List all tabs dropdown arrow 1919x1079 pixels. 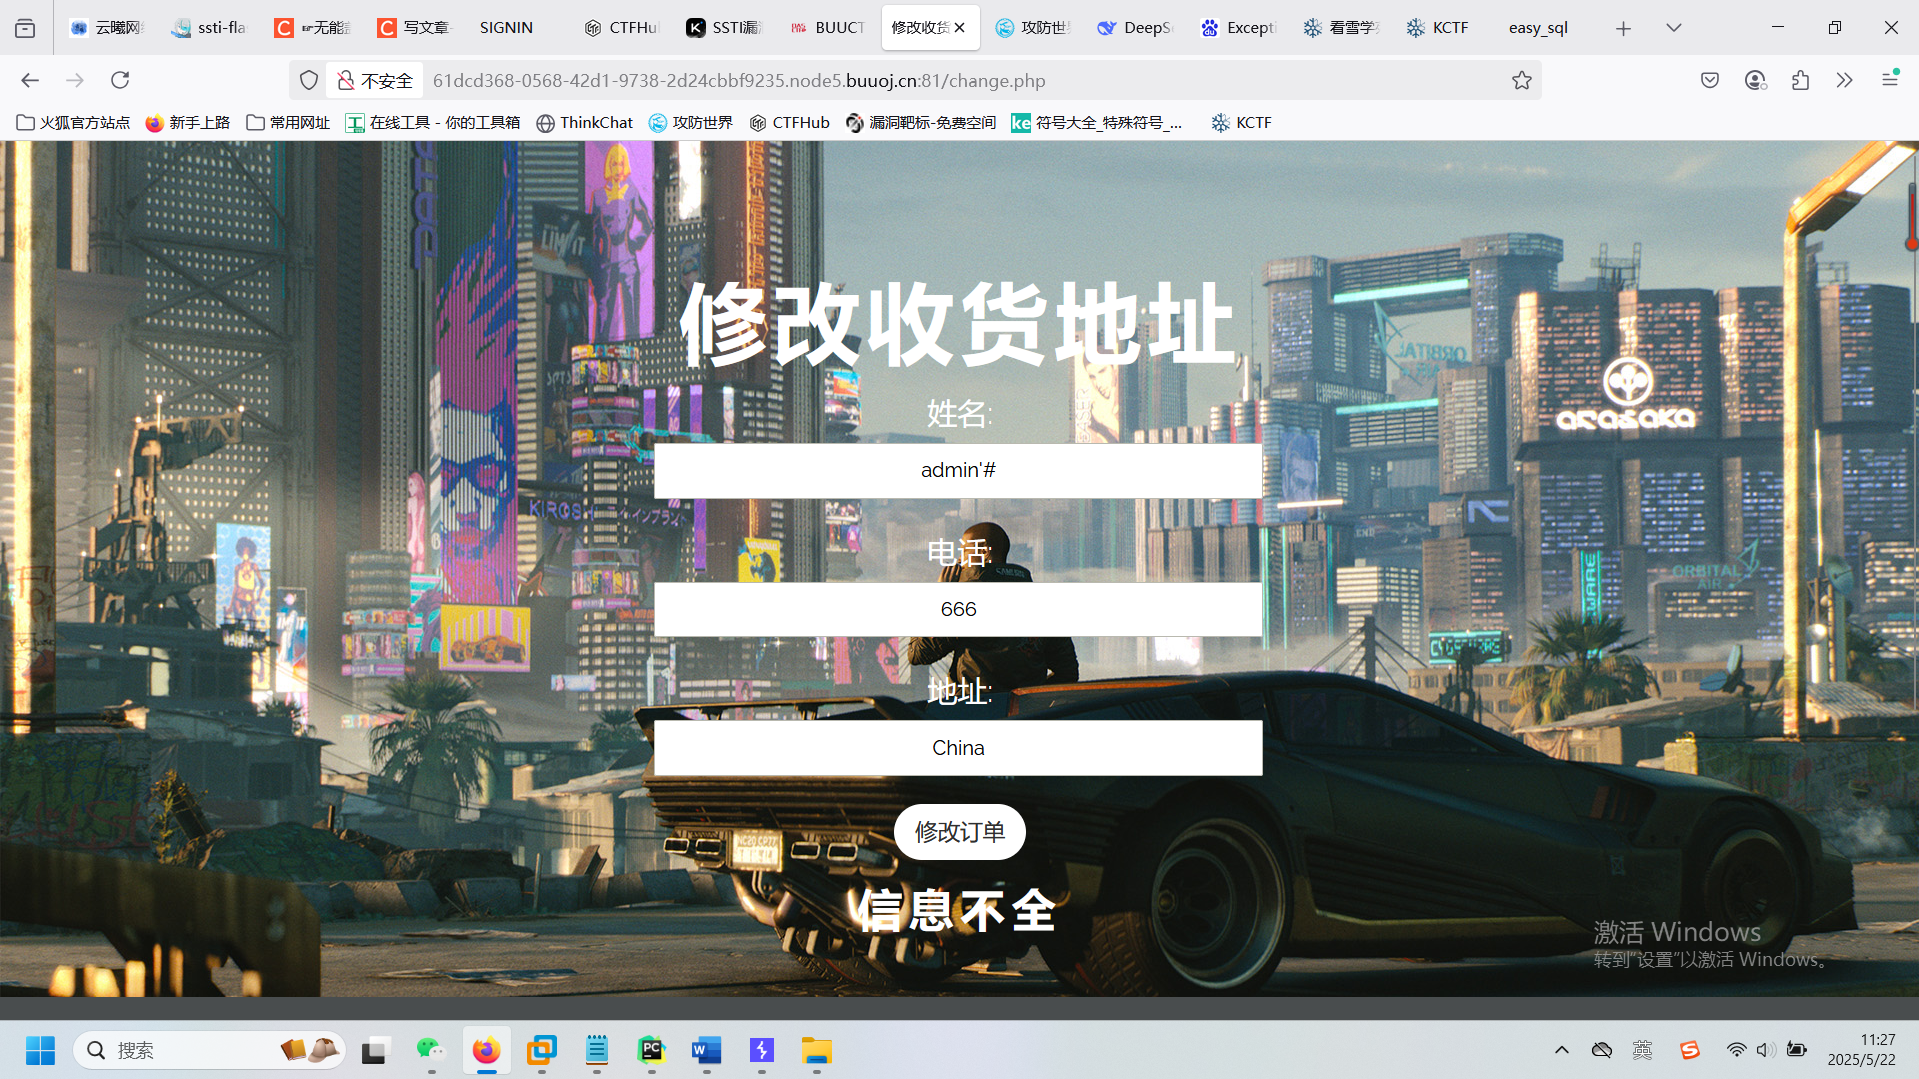(x=1673, y=28)
